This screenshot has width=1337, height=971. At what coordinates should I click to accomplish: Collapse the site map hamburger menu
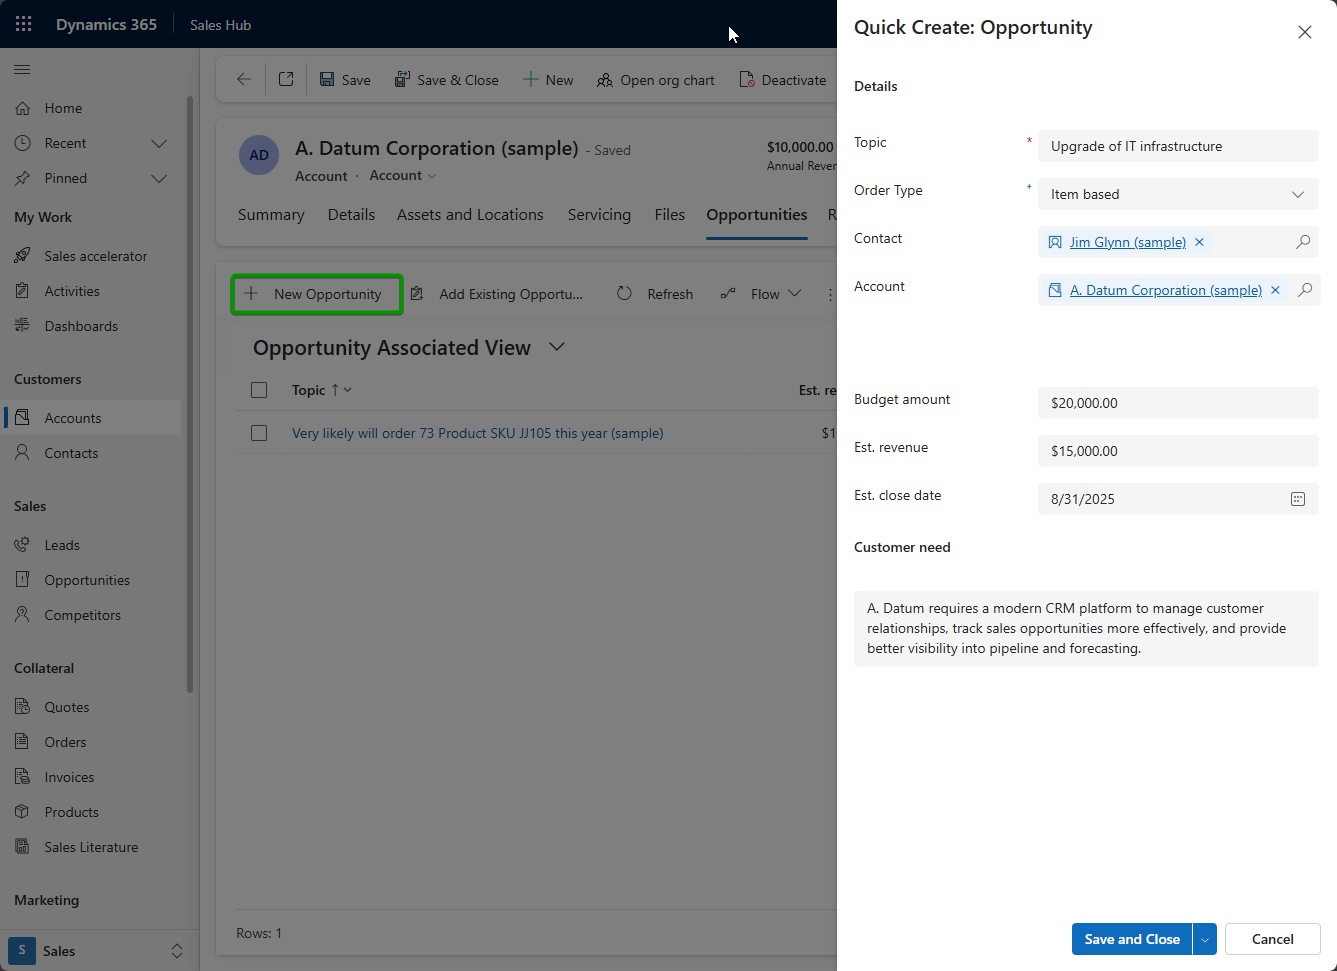(22, 70)
